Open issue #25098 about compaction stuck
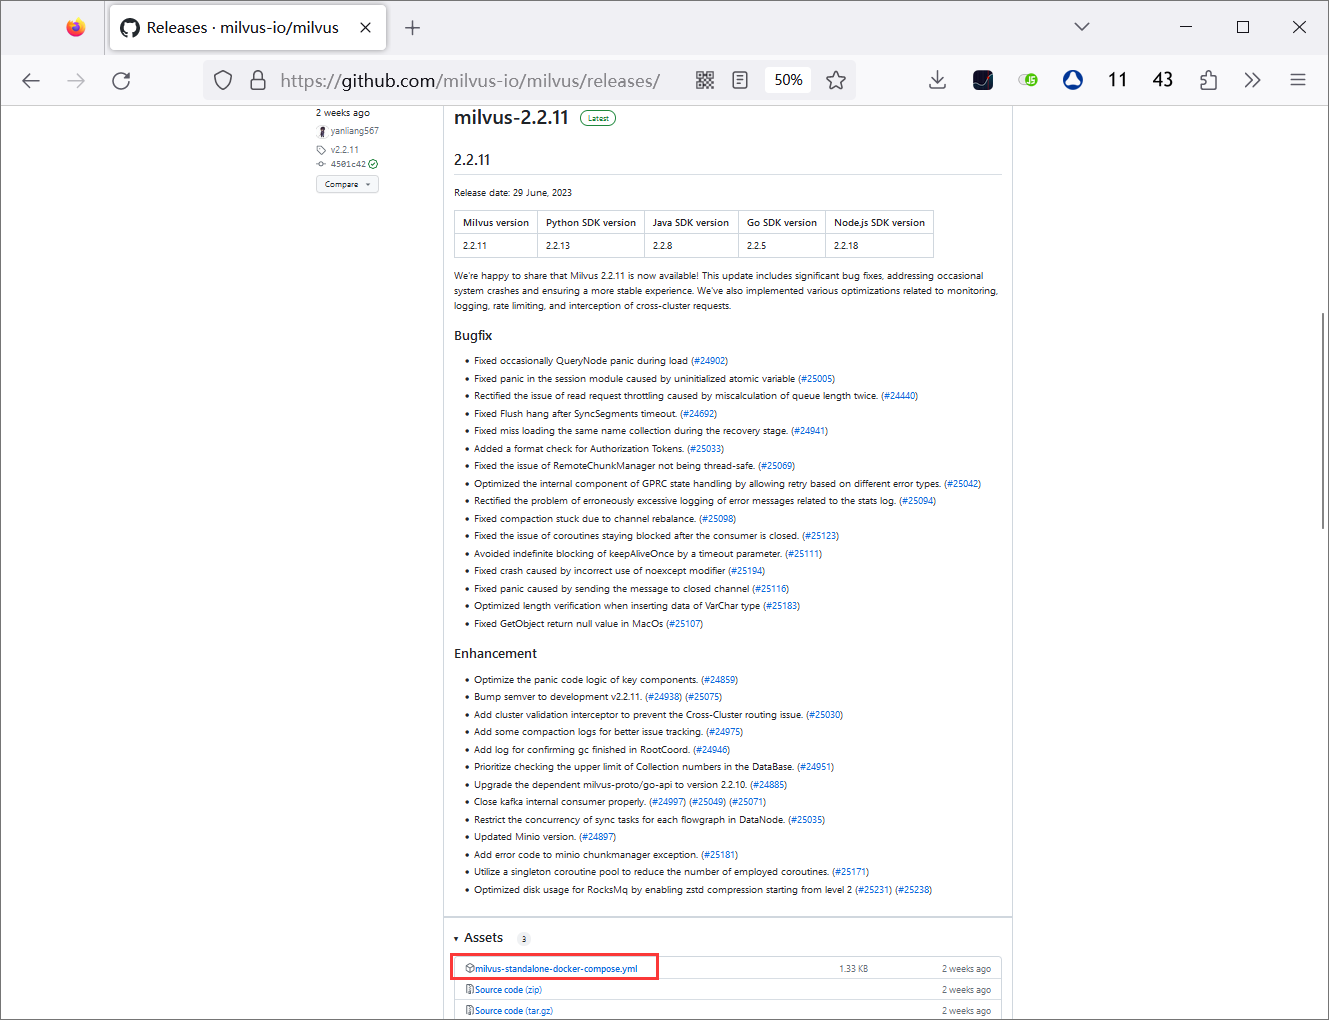 (x=718, y=519)
